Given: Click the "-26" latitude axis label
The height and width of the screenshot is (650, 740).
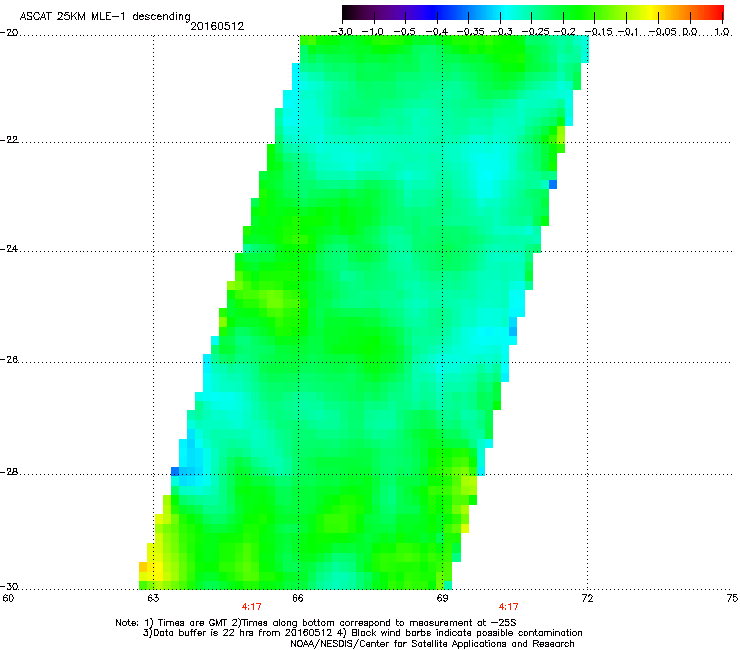Looking at the screenshot, I should [9, 360].
